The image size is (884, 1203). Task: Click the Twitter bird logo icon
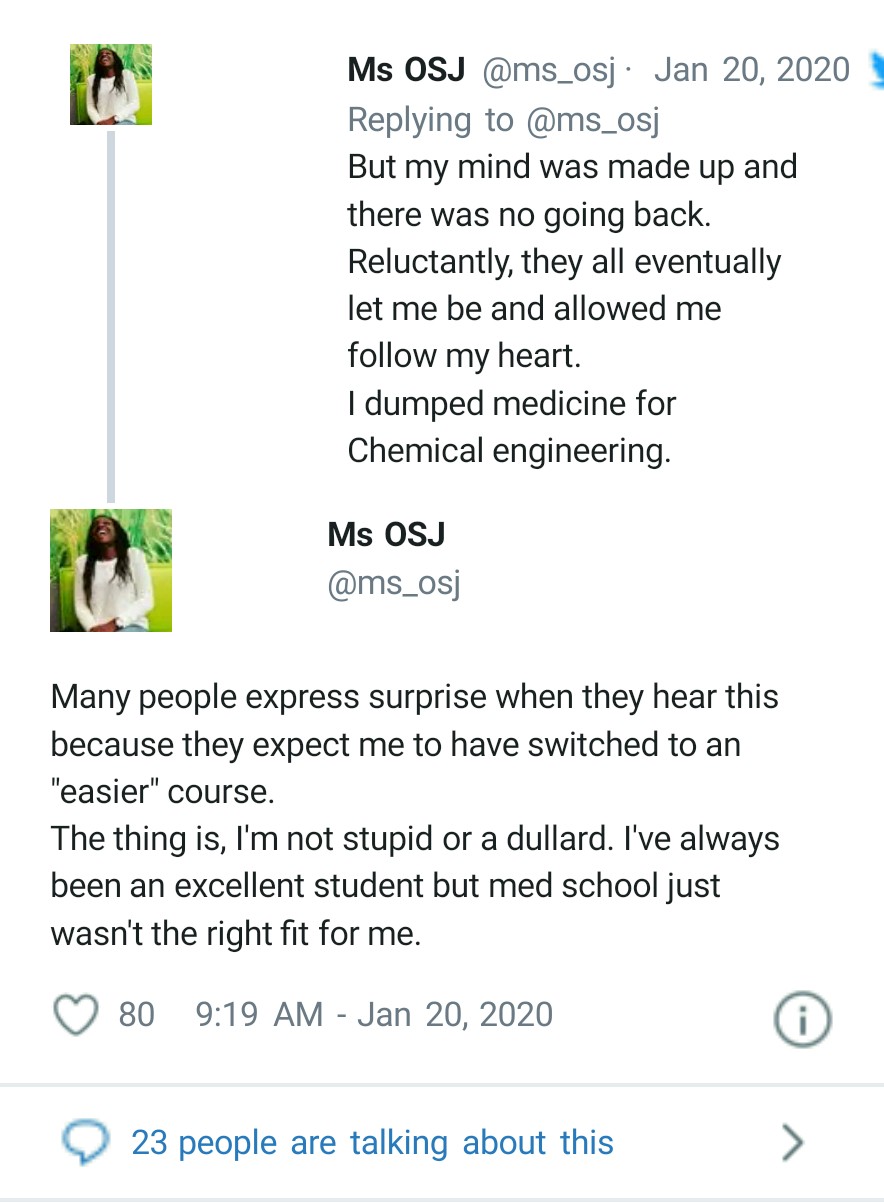tap(876, 68)
